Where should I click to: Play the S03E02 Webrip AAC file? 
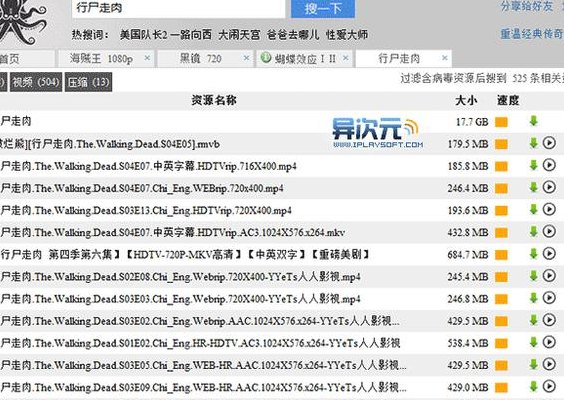(549, 320)
